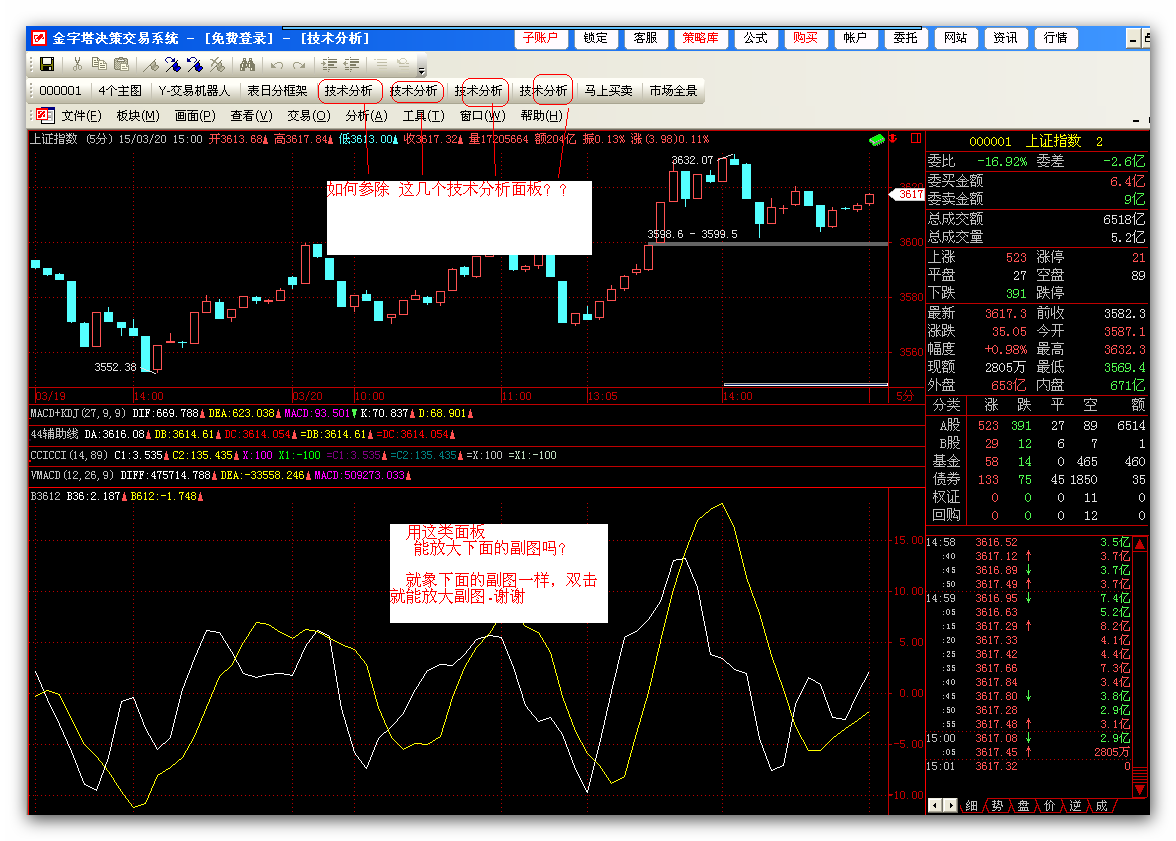Click the clear bookmarks crossed-flag icon
This screenshot has width=1176, height=841.
[218, 65]
